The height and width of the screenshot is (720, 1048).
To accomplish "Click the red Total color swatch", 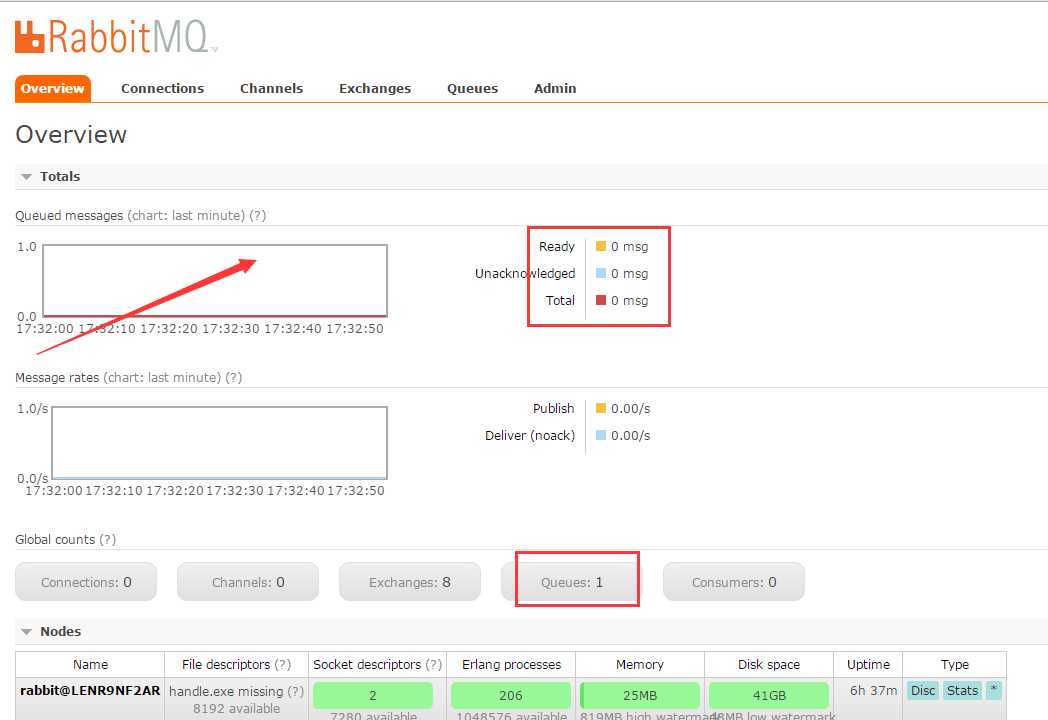I will (x=601, y=300).
